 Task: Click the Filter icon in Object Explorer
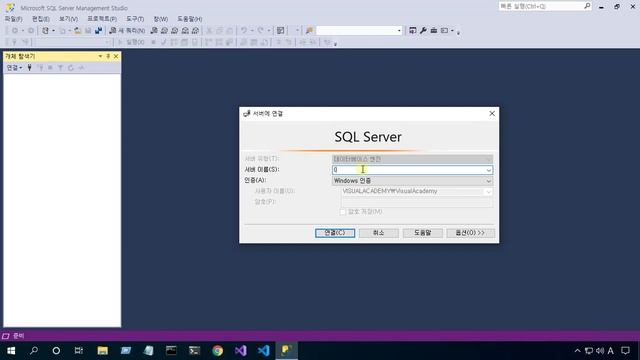pyautogui.click(x=60, y=68)
